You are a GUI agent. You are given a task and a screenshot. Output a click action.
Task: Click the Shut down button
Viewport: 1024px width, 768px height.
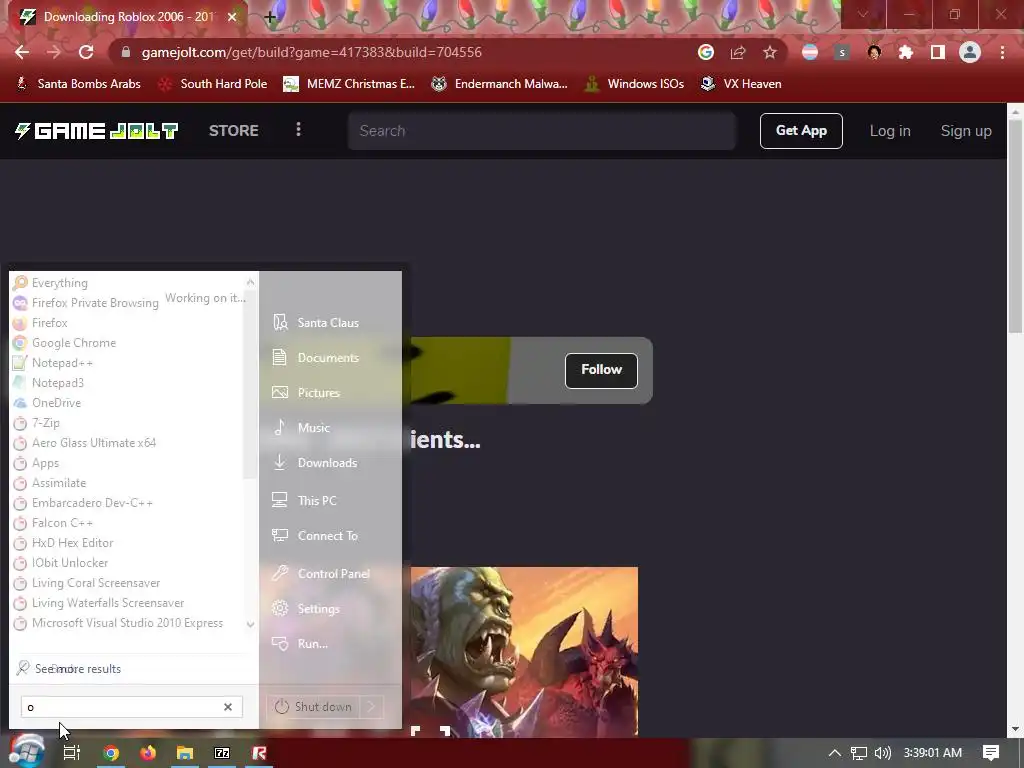(313, 707)
